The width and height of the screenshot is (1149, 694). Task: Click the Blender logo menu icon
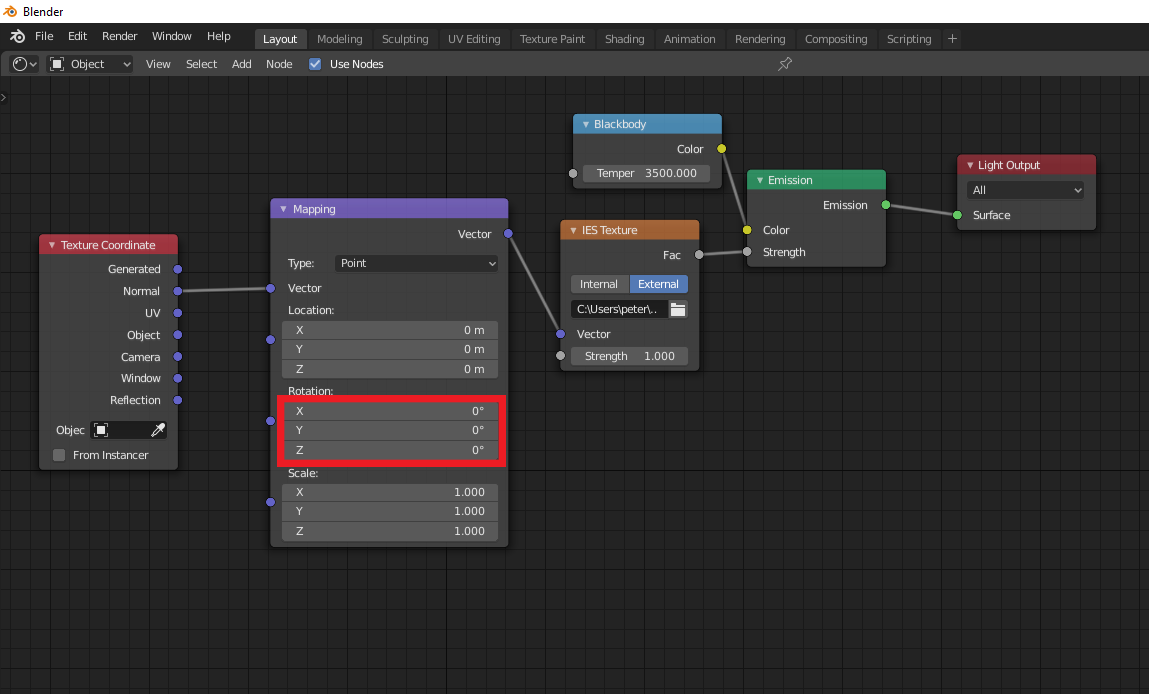tap(18, 37)
